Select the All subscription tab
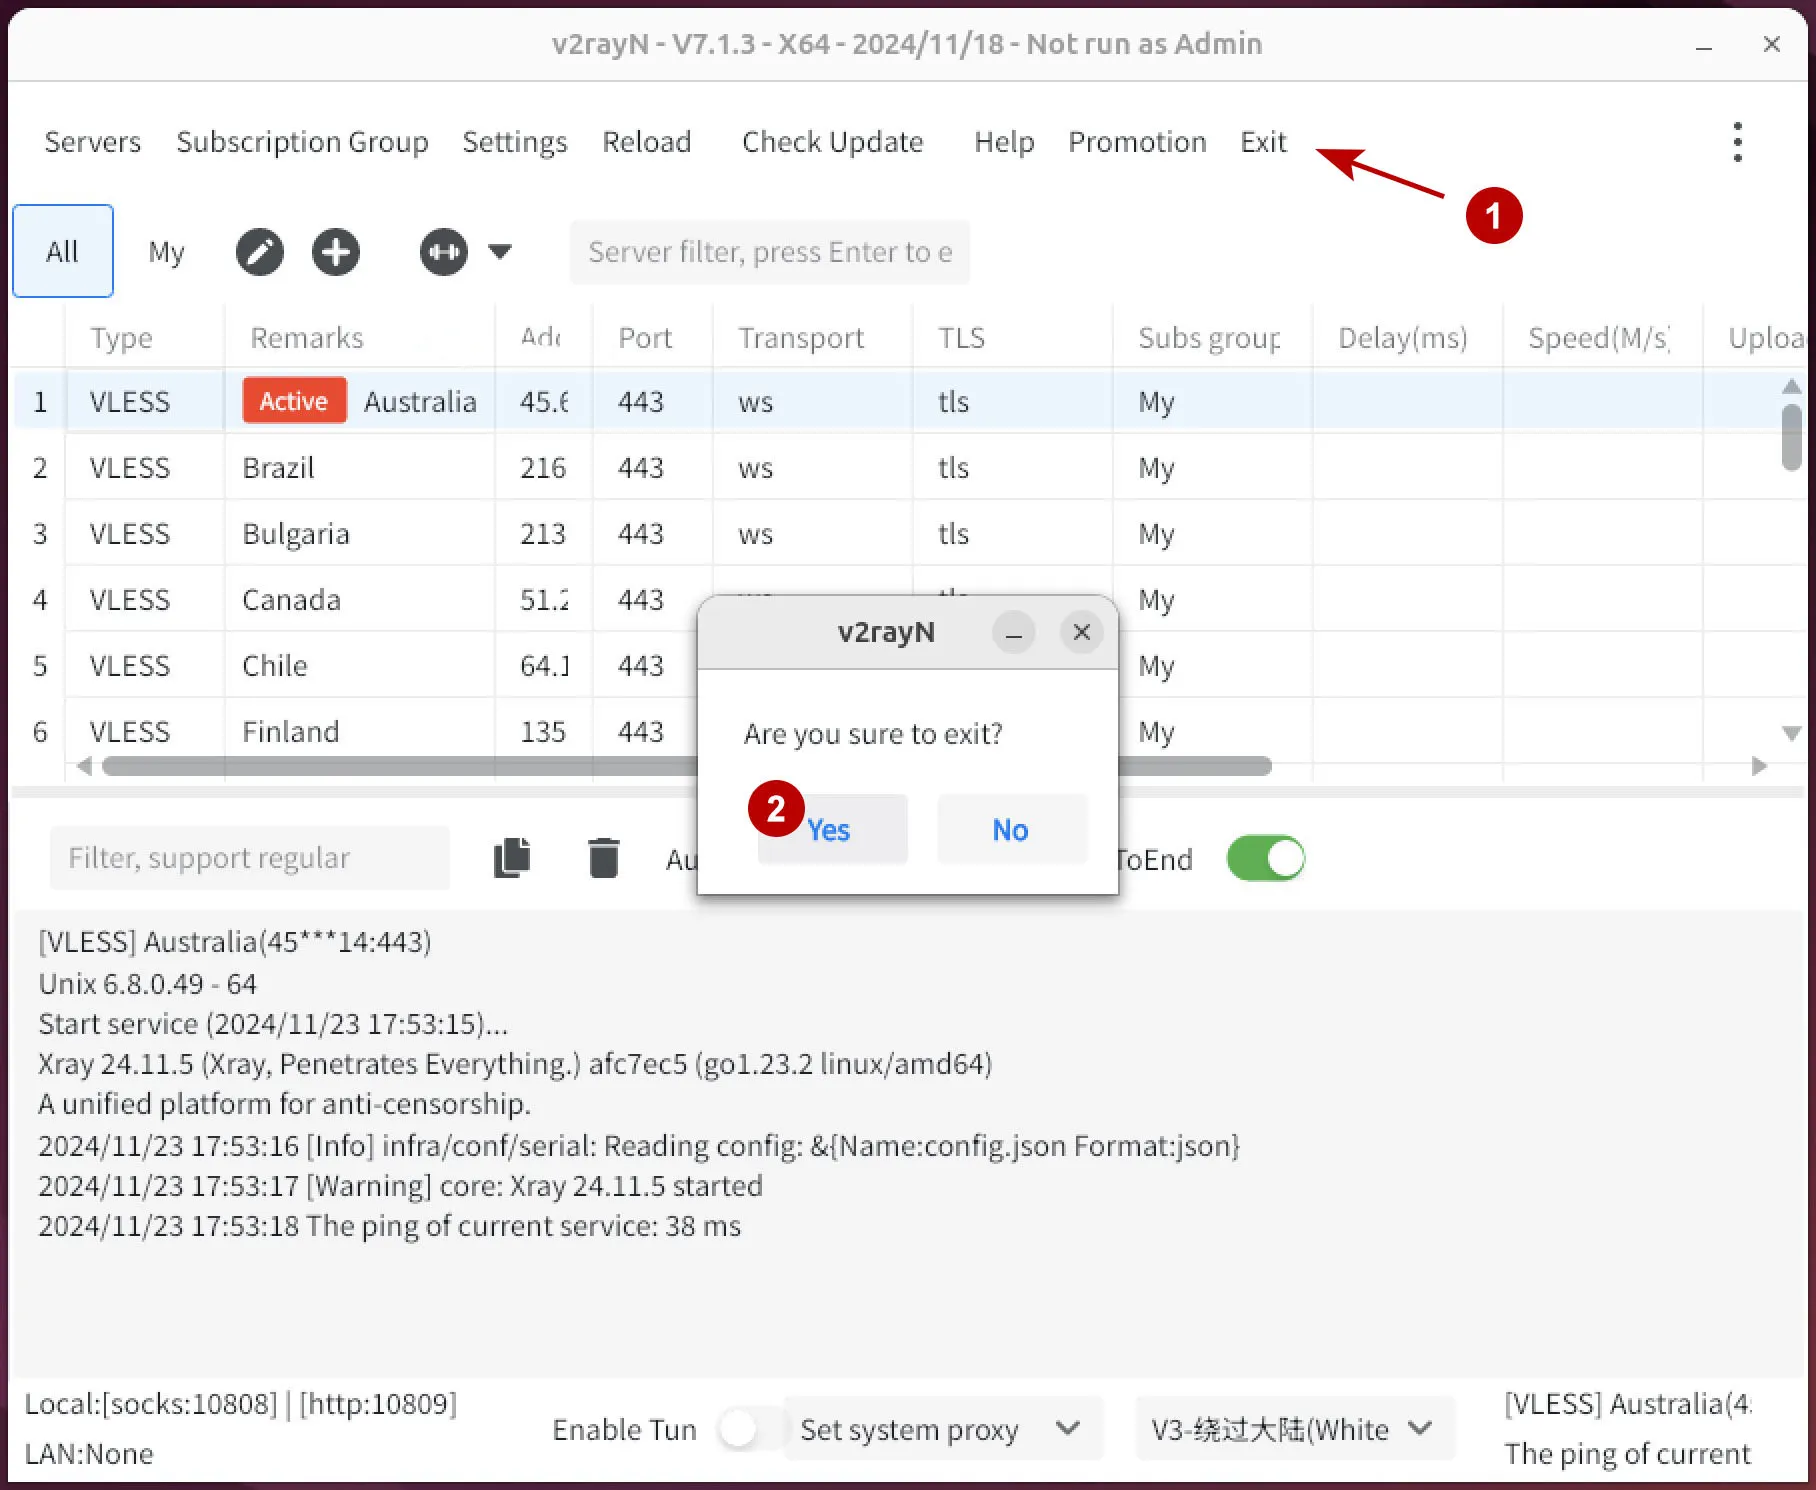 click(63, 251)
